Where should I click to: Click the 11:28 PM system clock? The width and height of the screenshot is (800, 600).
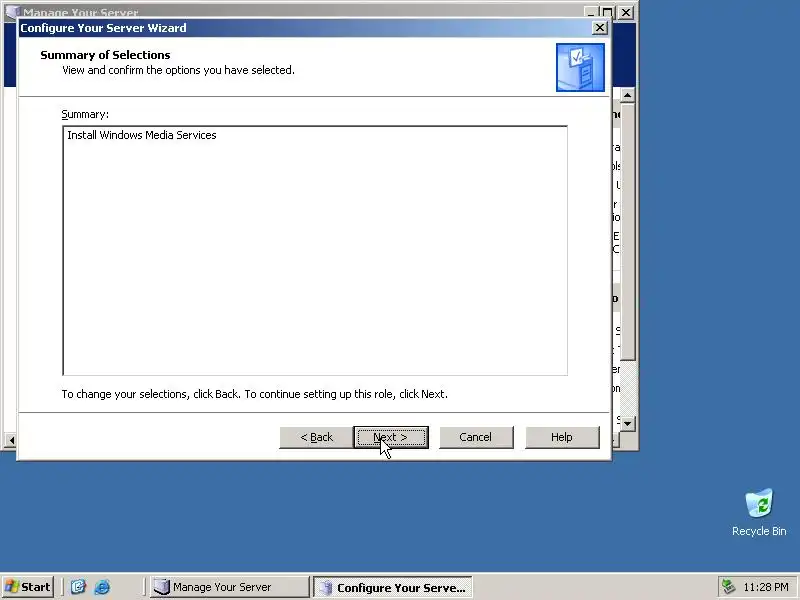click(x=766, y=587)
